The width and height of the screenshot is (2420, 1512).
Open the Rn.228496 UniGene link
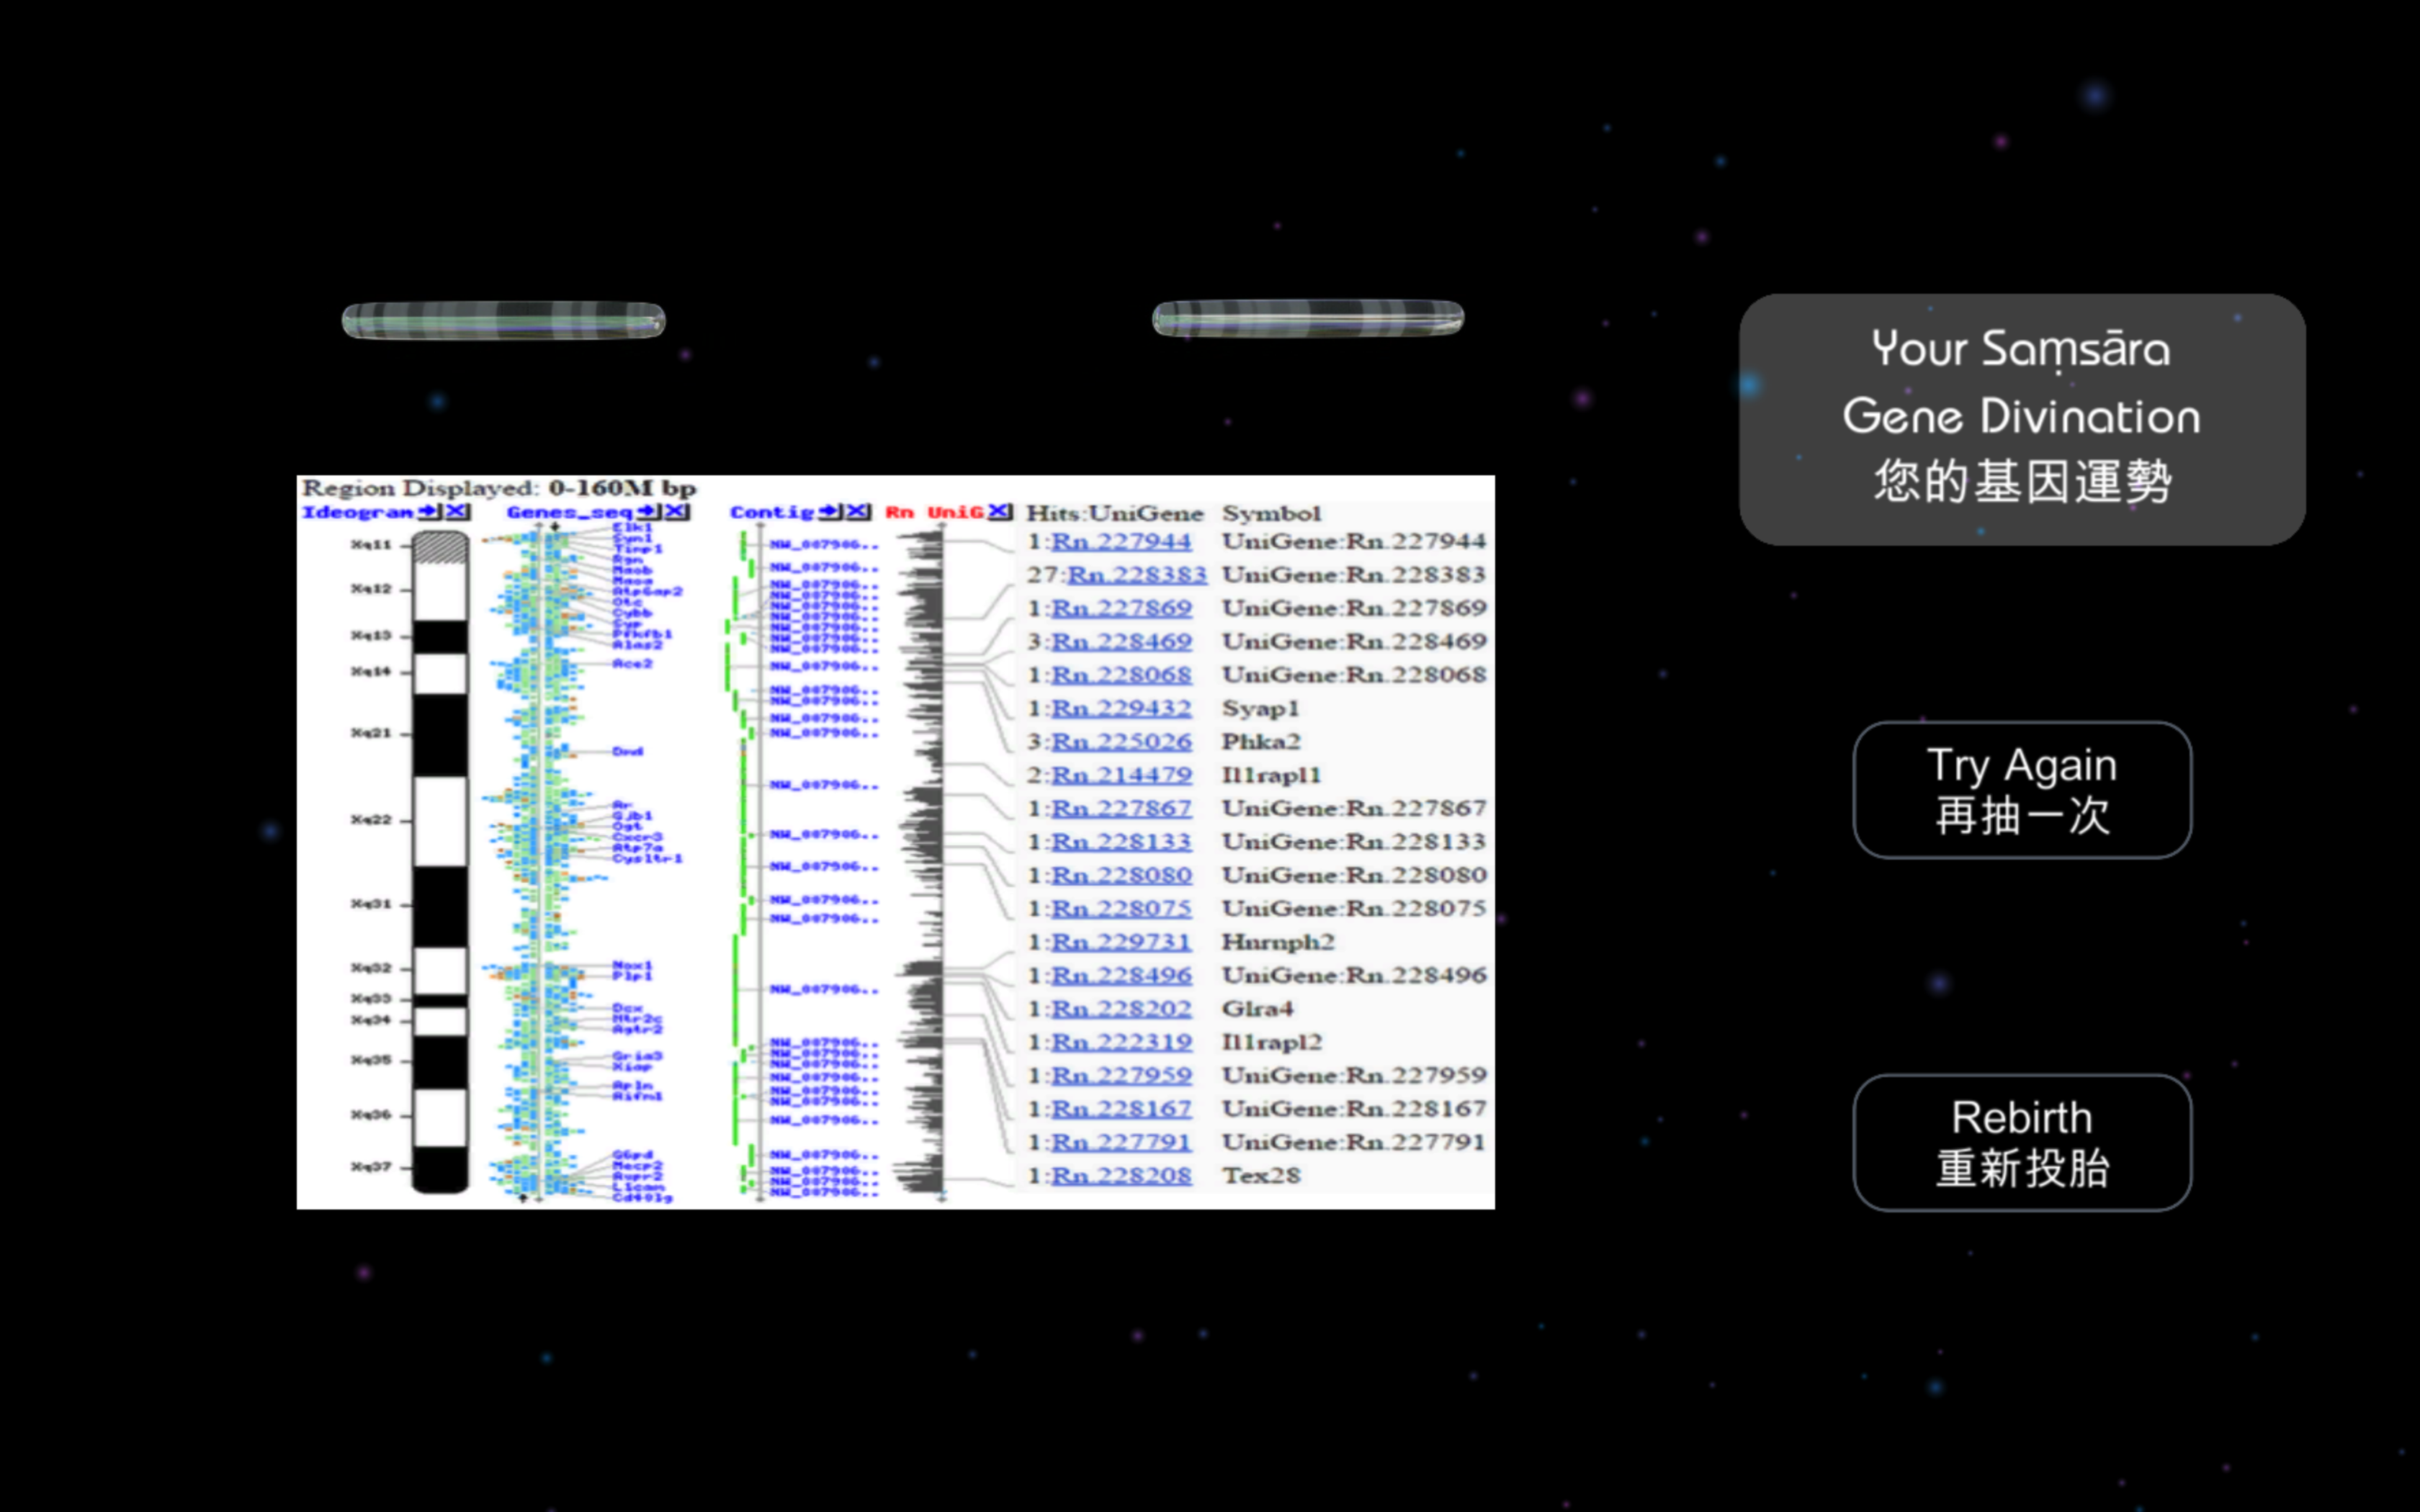coord(1121,975)
